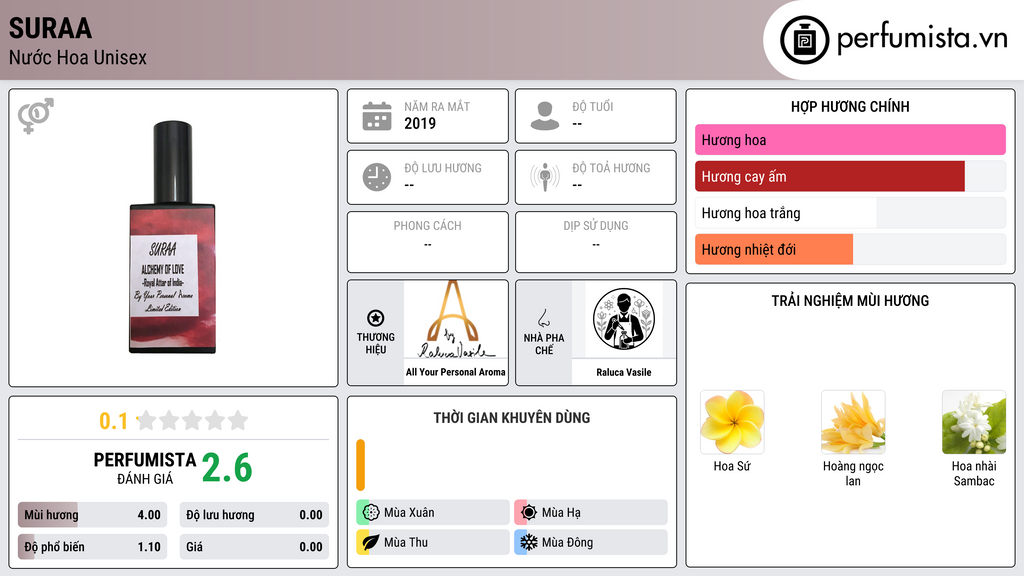Click the spring flower icon for Mùa Xuân
This screenshot has height=576, width=1024.
click(x=370, y=513)
